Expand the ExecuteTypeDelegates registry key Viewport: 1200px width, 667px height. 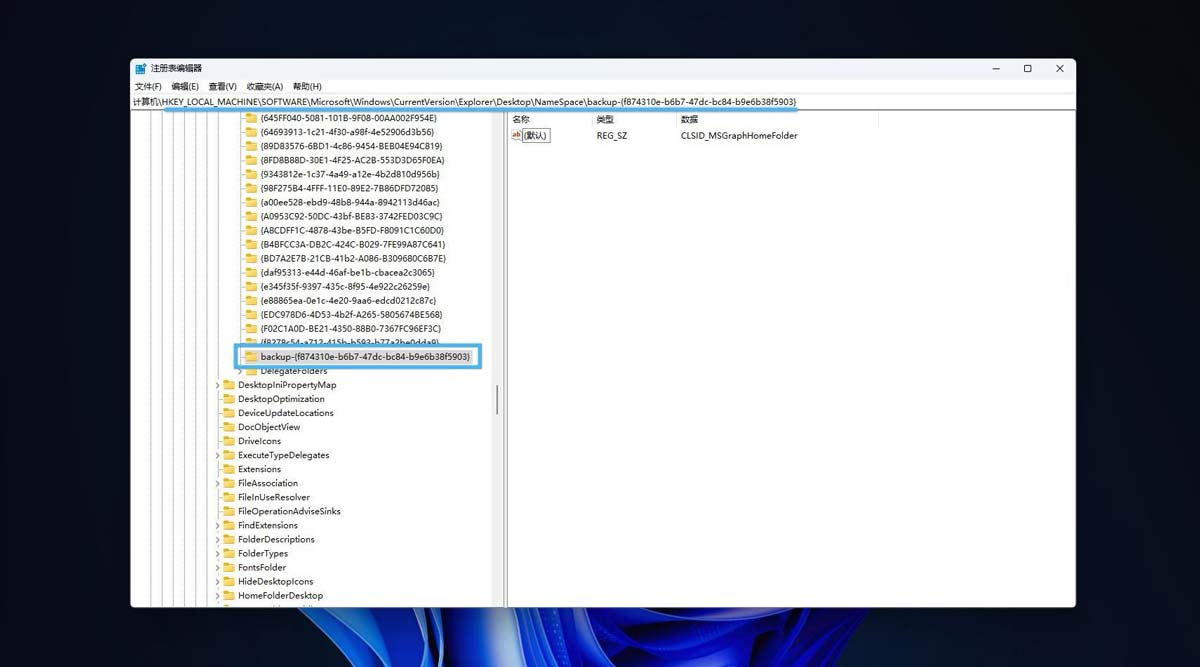[x=216, y=455]
